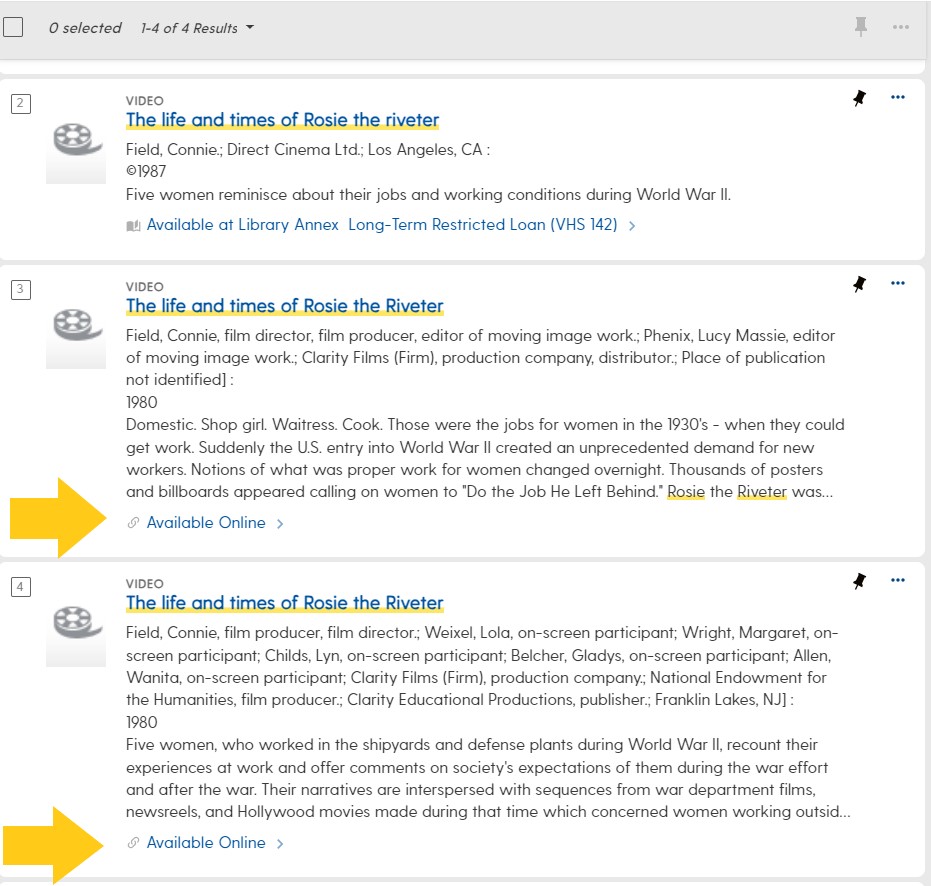This screenshot has height=886, width=931.
Task: Pin the 1987 Rosie the riveter record
Action: point(859,98)
